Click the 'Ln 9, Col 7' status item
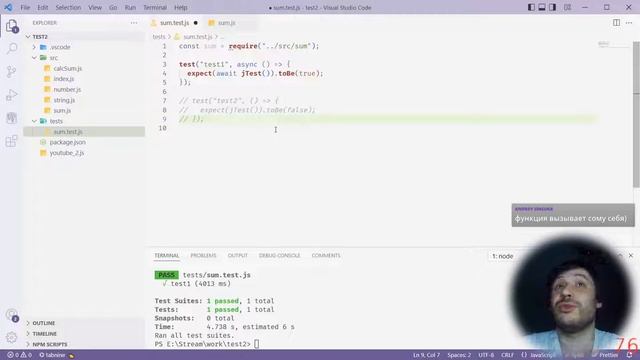Image resolution: width=640 pixels, height=360 pixels. (426, 355)
